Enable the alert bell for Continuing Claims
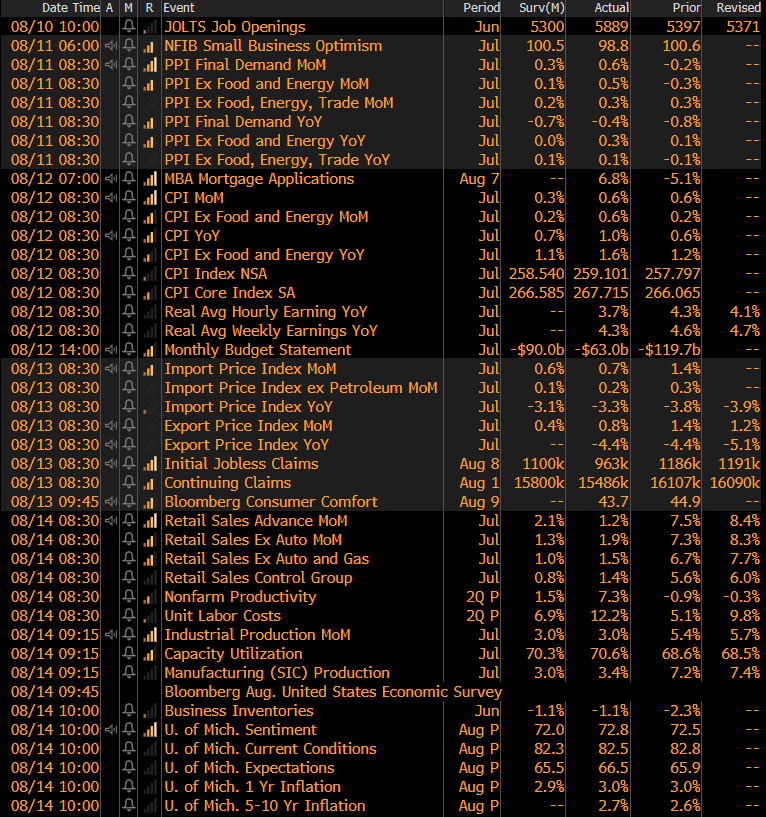Image resolution: width=766 pixels, height=817 pixels. point(129,483)
